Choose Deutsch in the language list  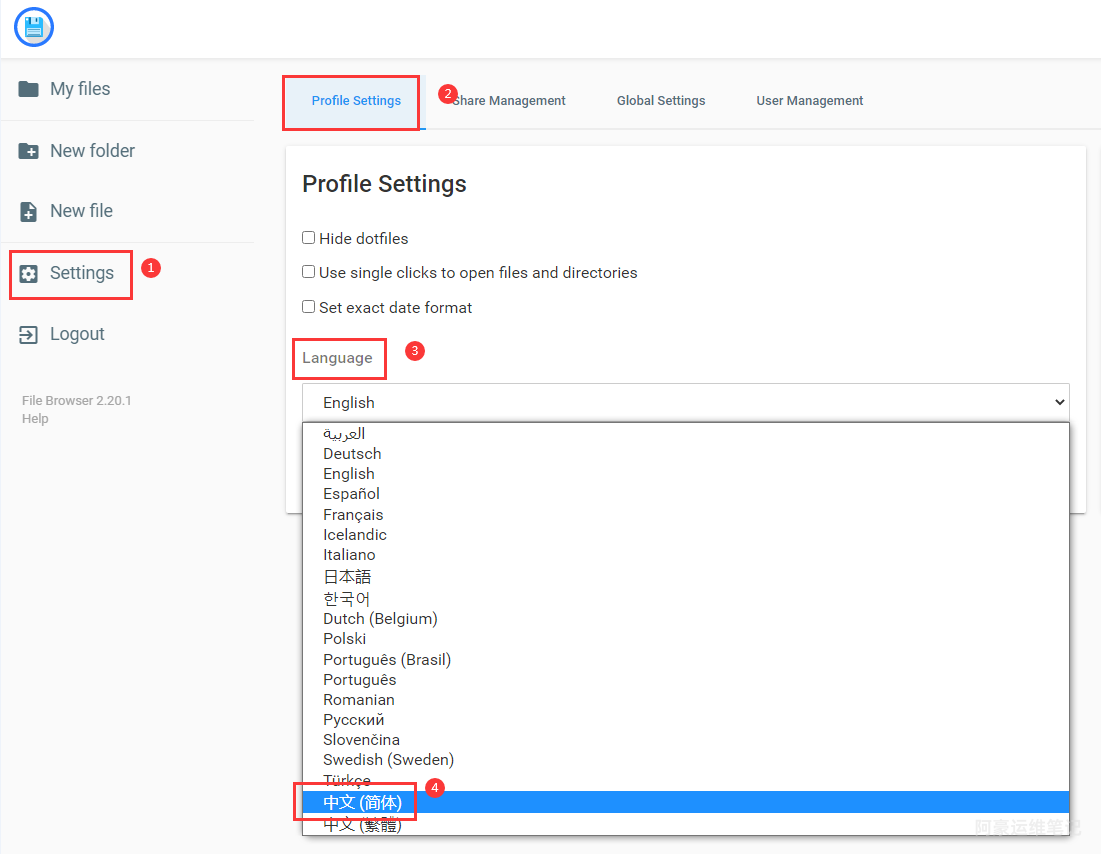coord(352,454)
